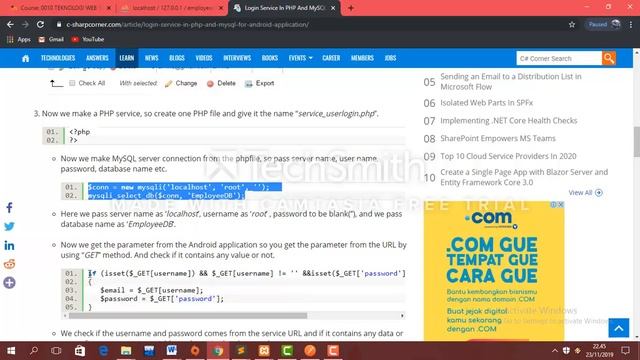Share article on Reddit
Image resolution: width=640 pixels, height=360 pixels.
point(9,264)
